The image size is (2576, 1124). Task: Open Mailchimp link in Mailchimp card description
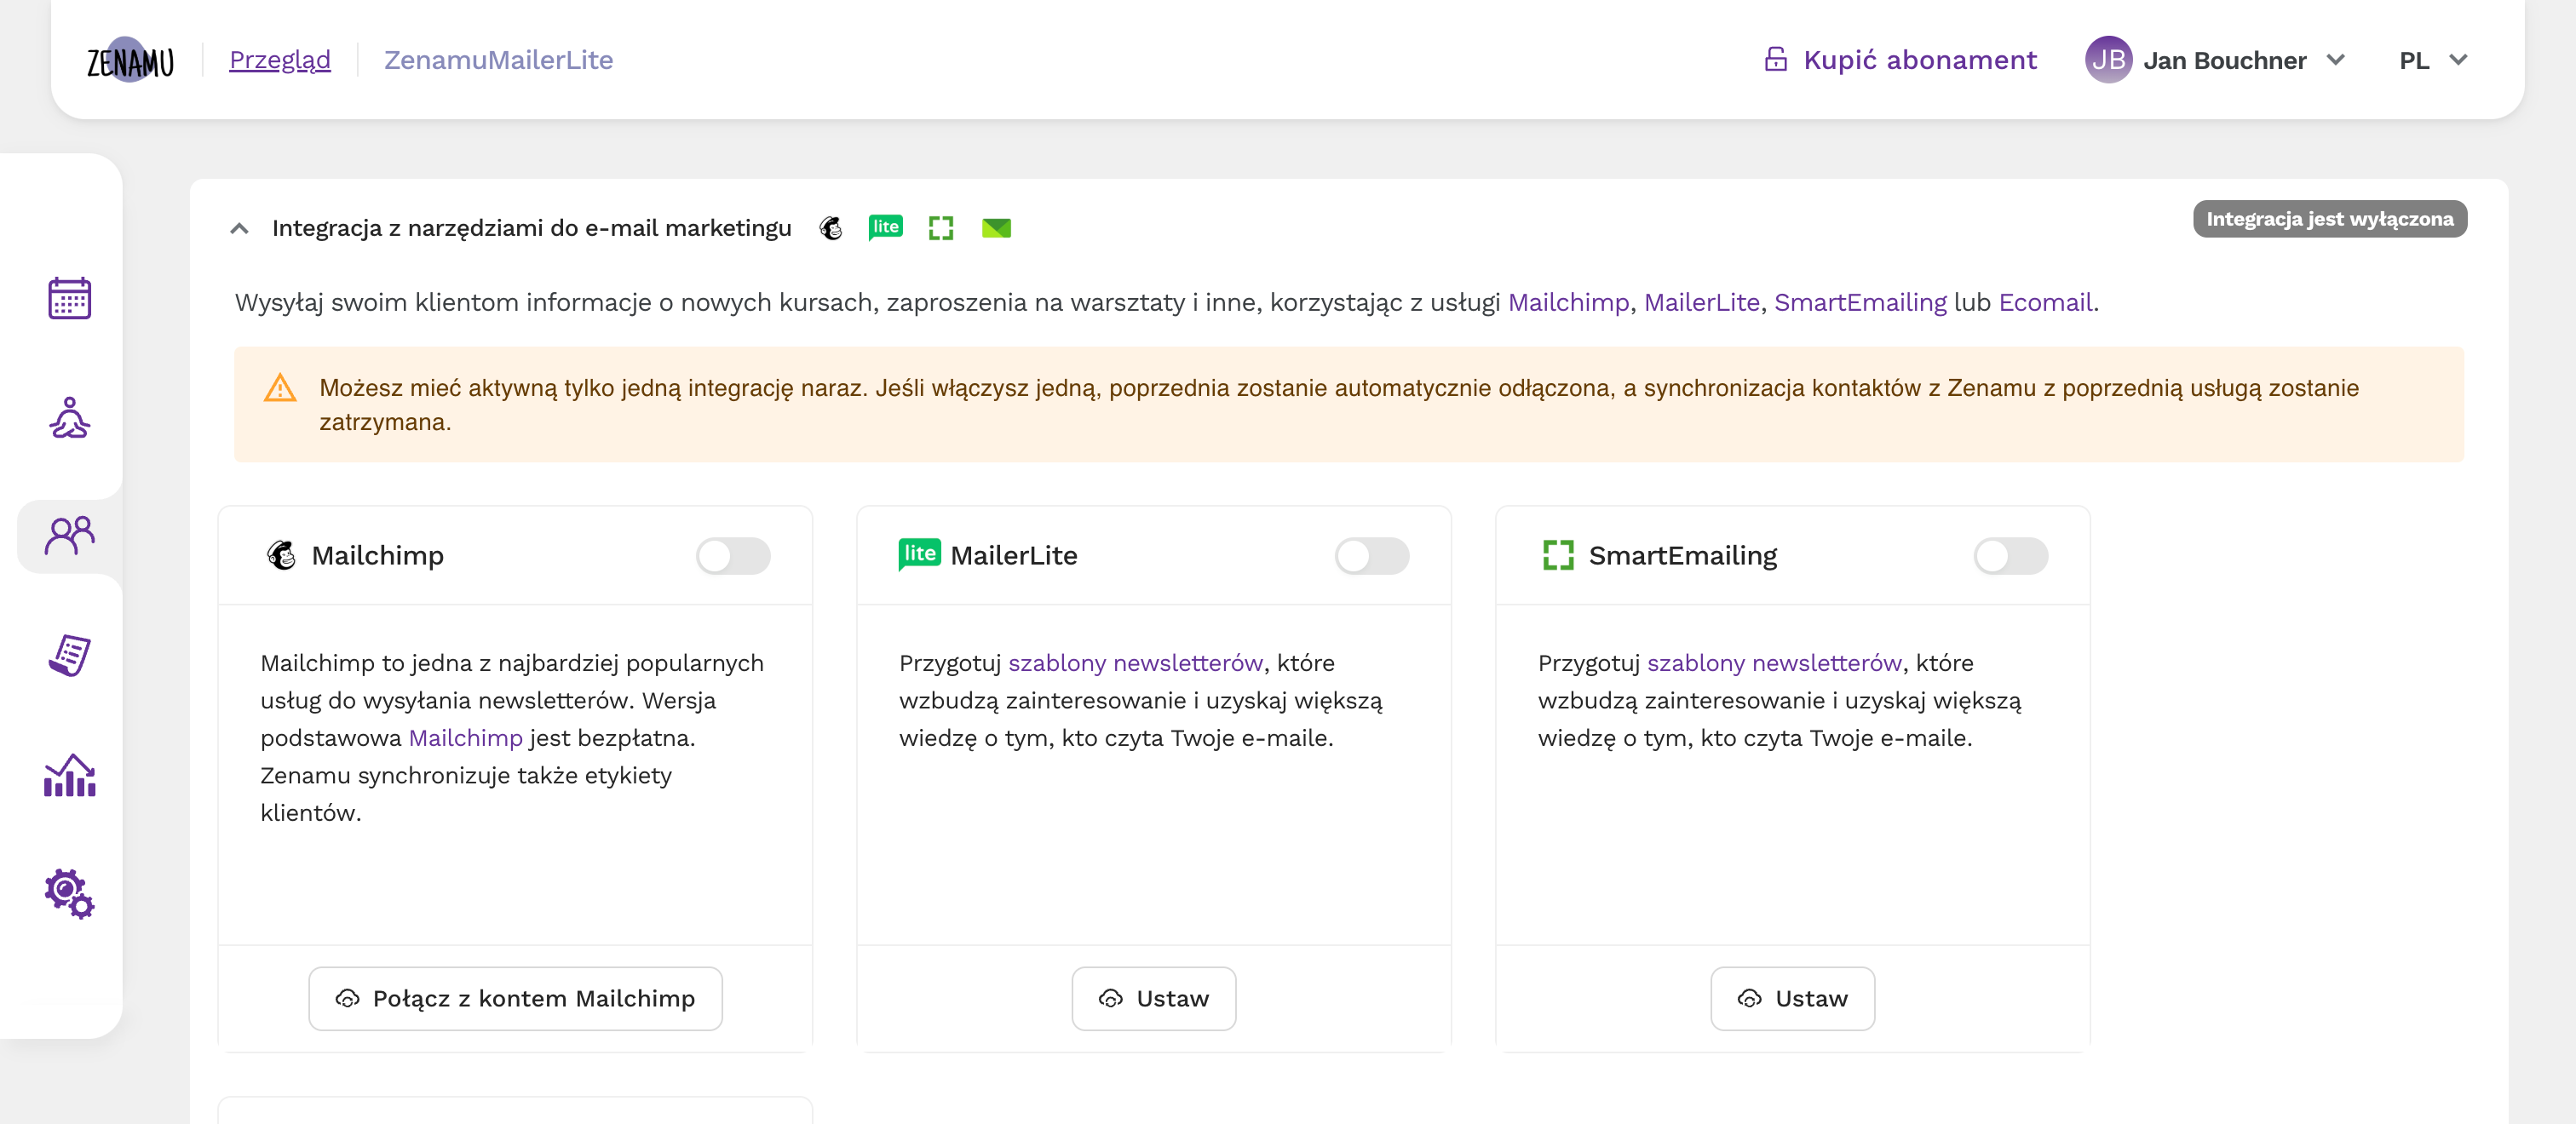[466, 738]
